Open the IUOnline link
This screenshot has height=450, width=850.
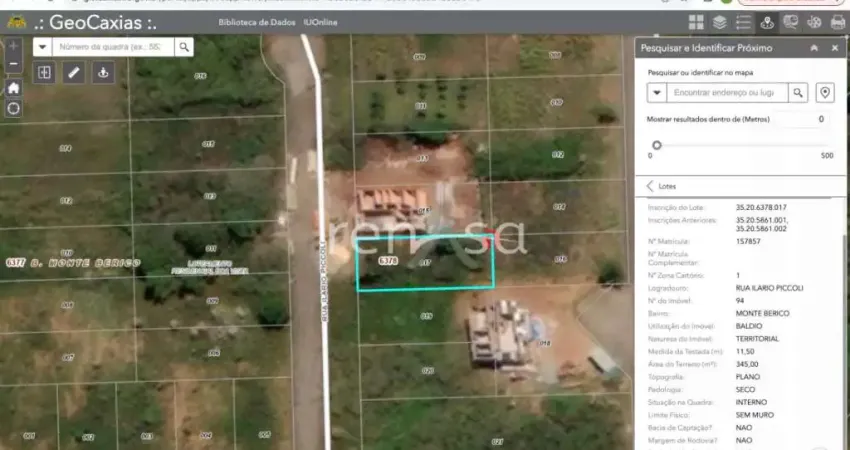point(320,22)
